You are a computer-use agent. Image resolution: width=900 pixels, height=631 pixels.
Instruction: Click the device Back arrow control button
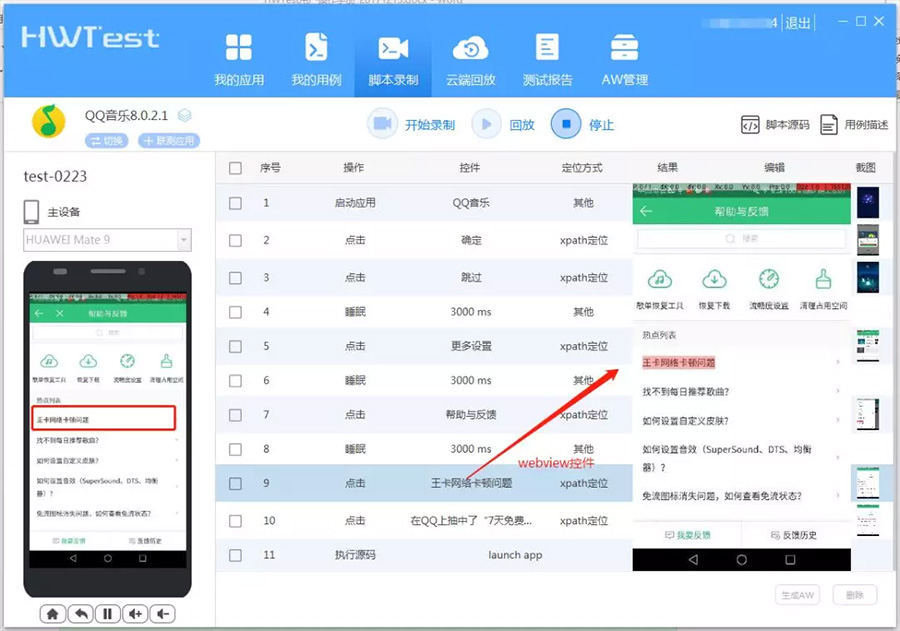(x=80, y=614)
